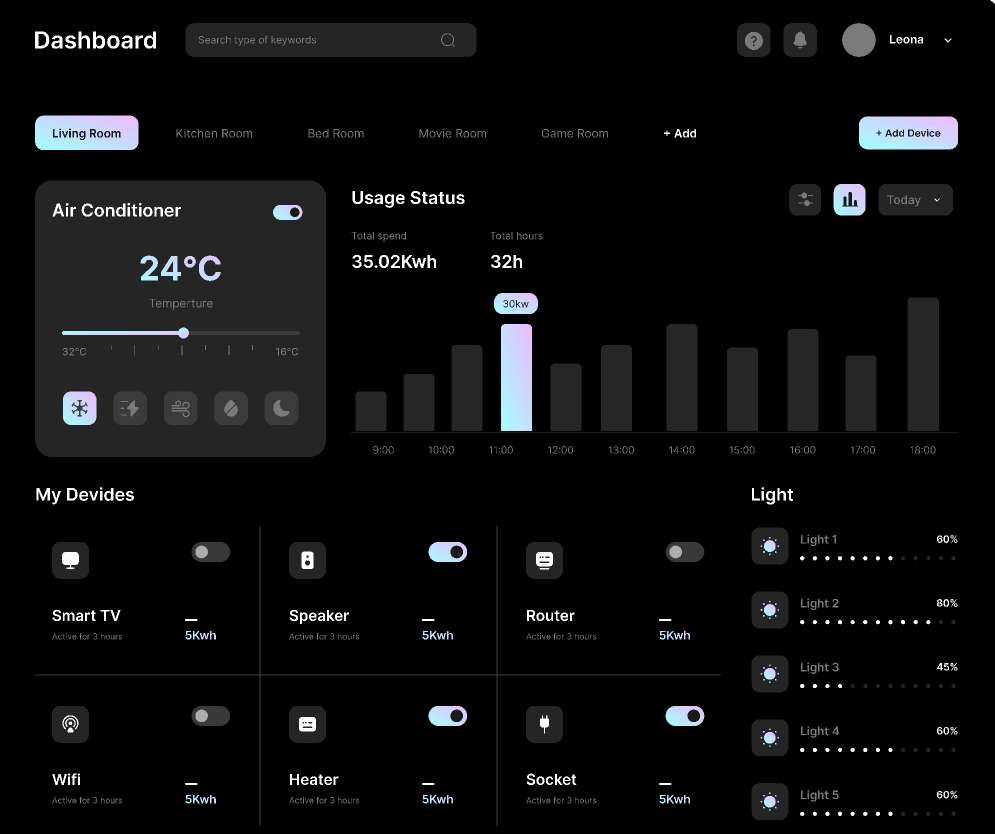Enable the Smart TV switch
995x834 pixels.
click(x=211, y=552)
